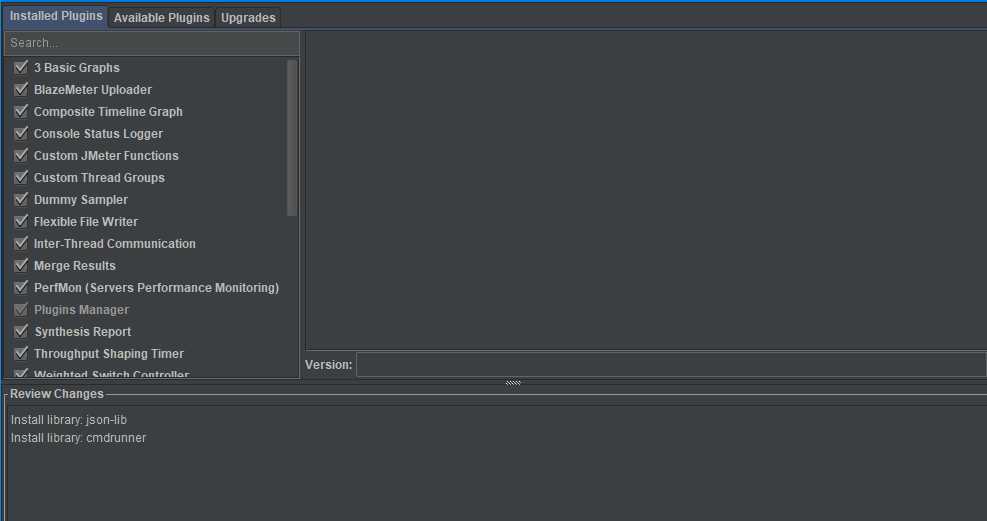Select the Merge Results plugin name
This screenshot has height=521, width=987.
pos(75,266)
